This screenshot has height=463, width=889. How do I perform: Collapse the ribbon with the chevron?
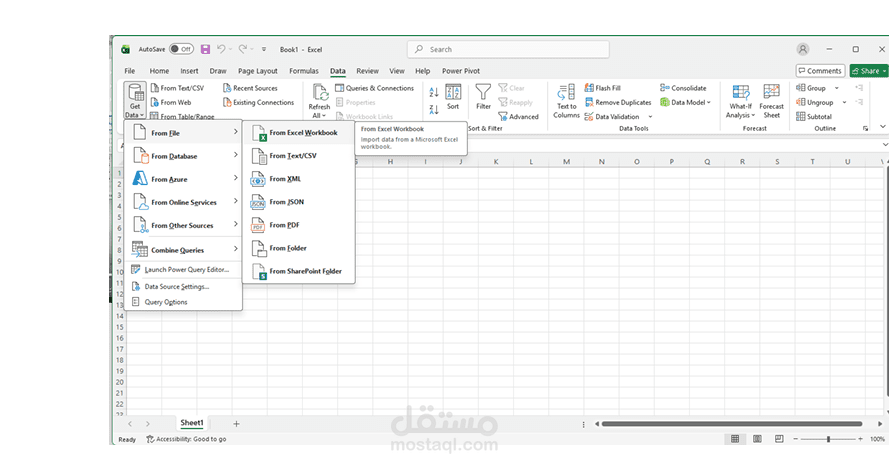883,127
